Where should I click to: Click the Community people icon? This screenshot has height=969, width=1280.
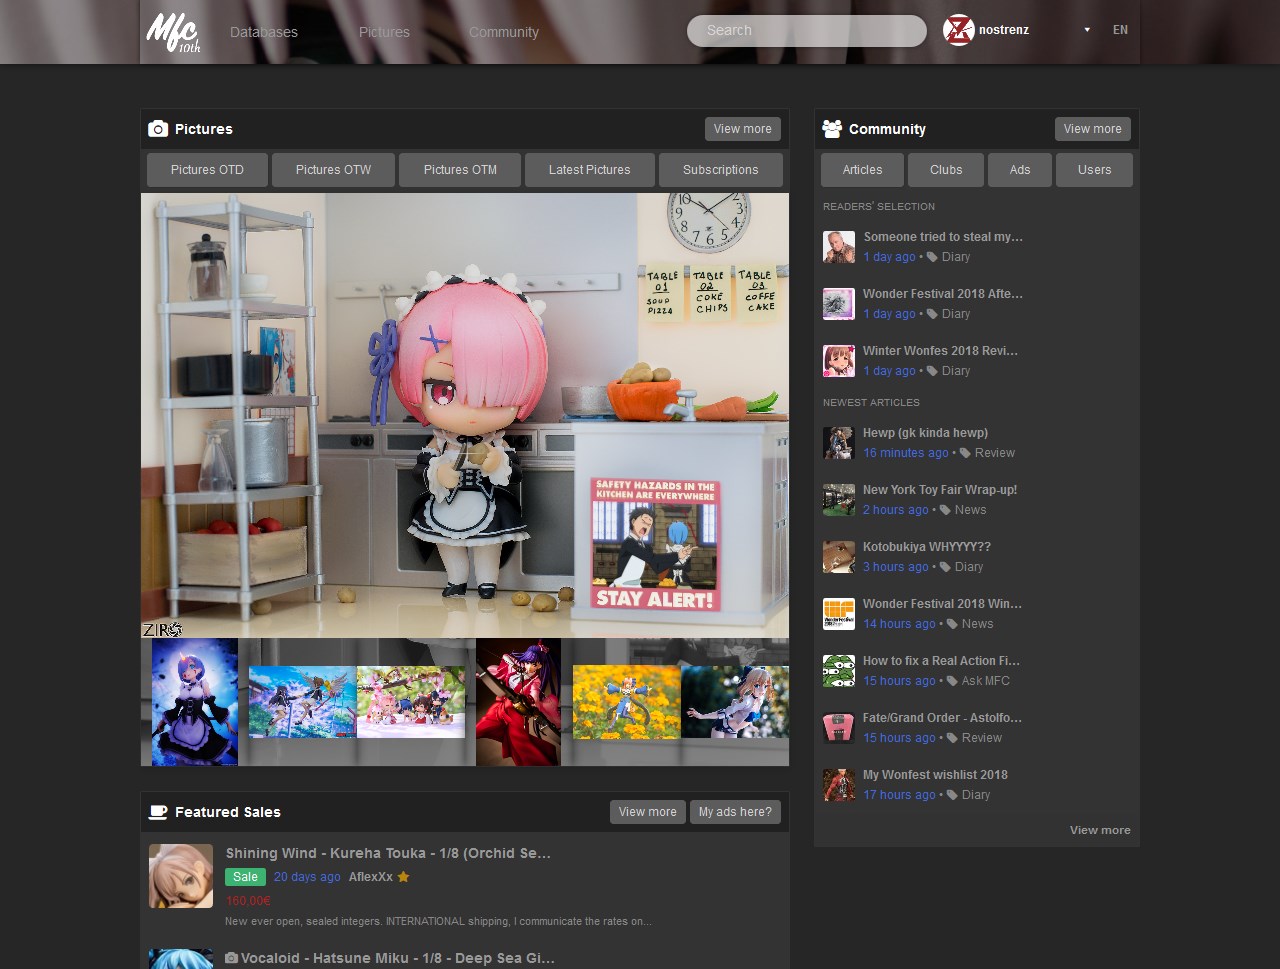(832, 129)
